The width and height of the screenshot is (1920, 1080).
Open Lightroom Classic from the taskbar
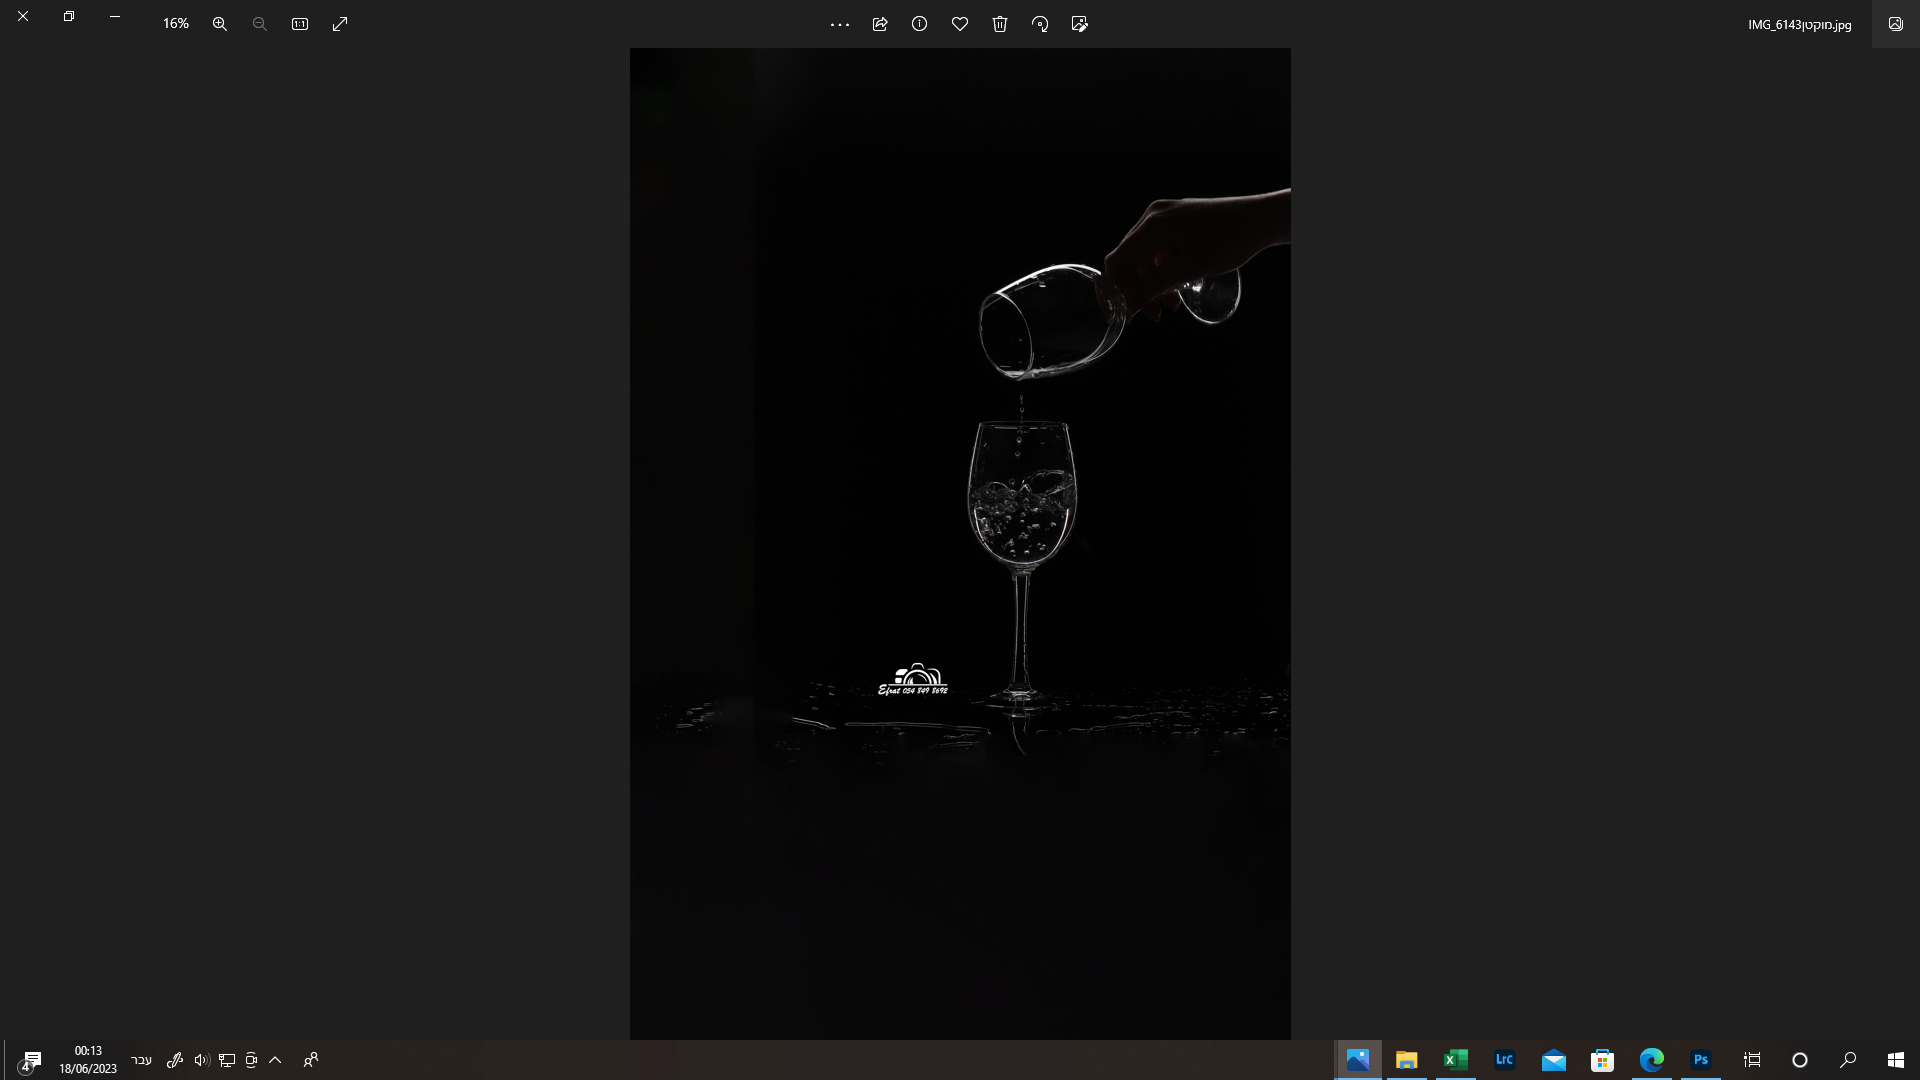click(1505, 1060)
